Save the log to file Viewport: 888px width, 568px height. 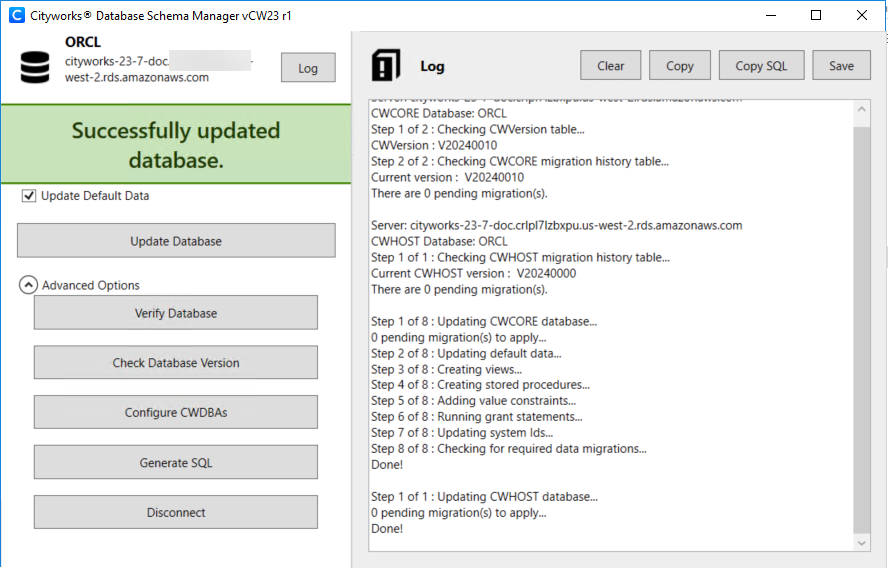pos(842,66)
